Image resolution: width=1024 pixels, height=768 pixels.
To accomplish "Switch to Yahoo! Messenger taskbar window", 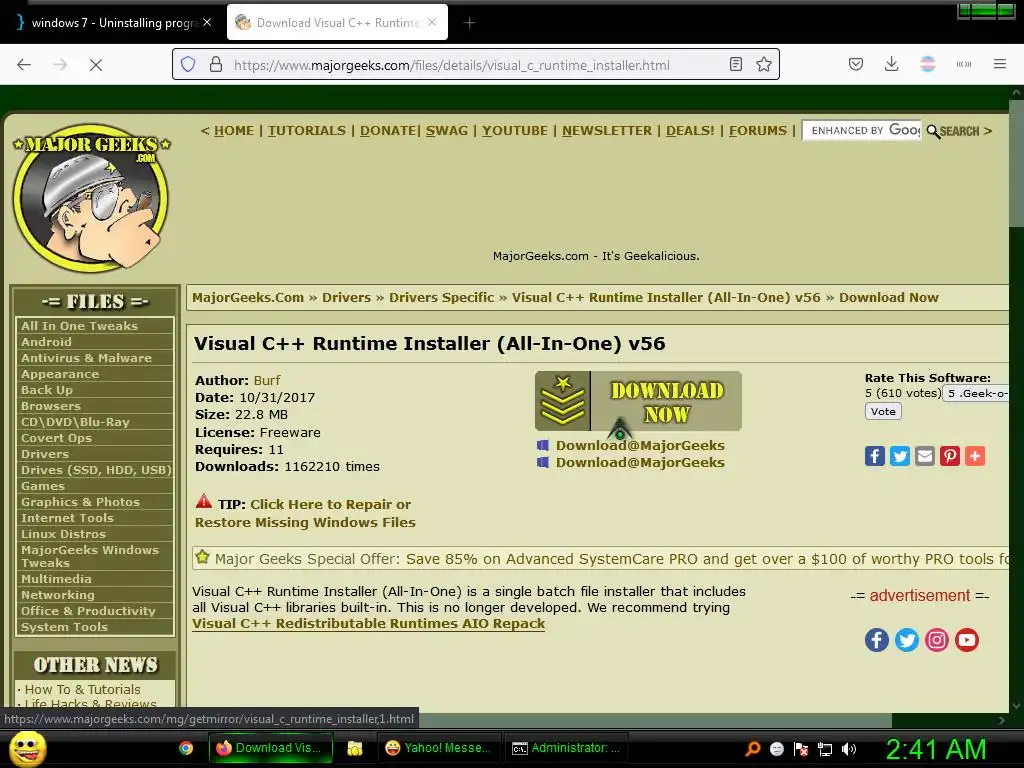I will [x=439, y=748].
